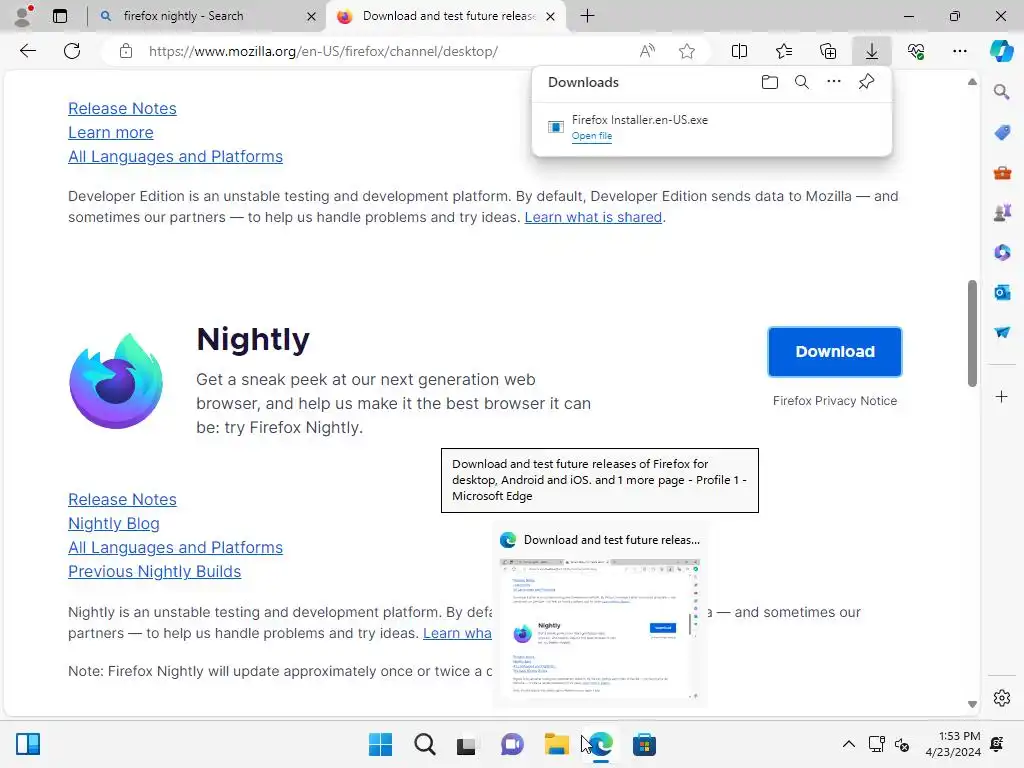Open the Learn more link
This screenshot has height=768, width=1024.
point(110,133)
